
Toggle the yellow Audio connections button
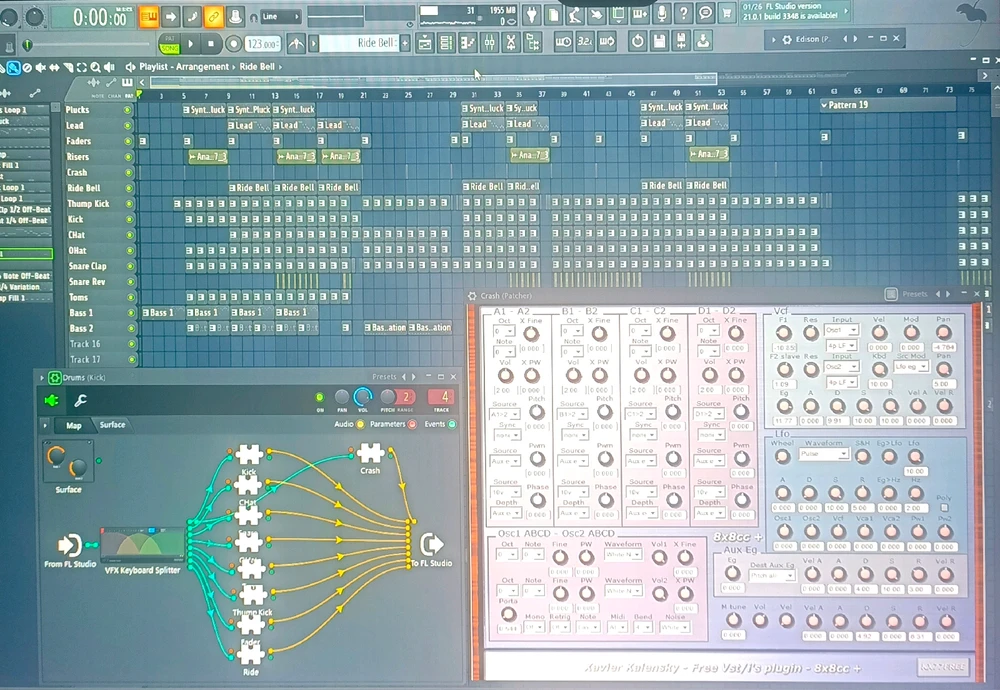pyautogui.click(x=360, y=424)
